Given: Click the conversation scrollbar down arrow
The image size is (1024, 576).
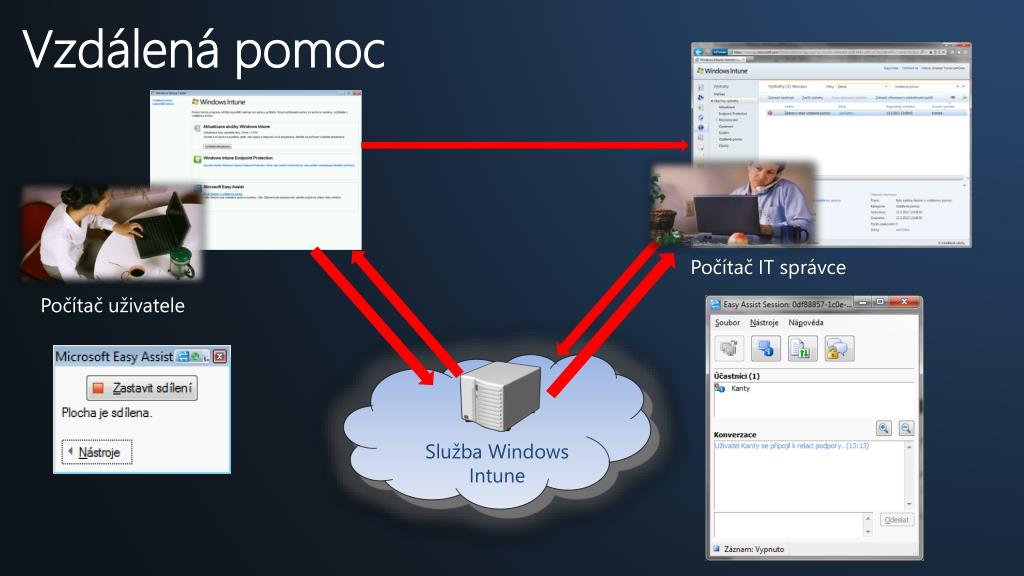Looking at the screenshot, I should [909, 504].
